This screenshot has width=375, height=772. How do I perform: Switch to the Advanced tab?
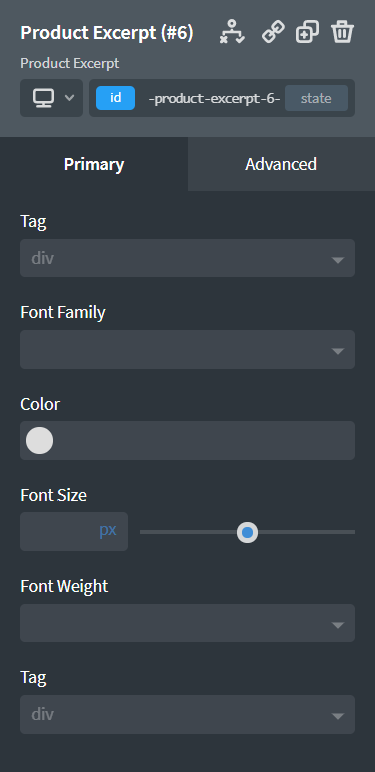coord(281,164)
